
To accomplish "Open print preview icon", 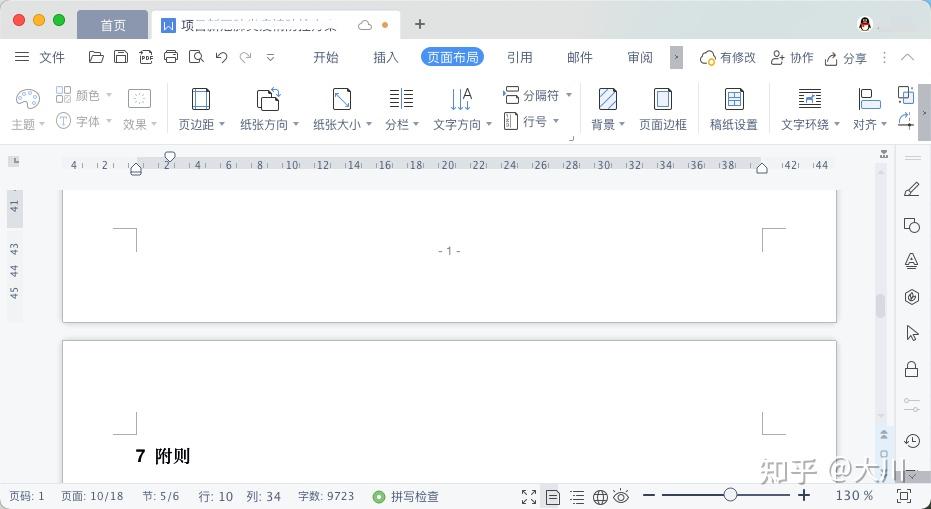I will [x=196, y=57].
